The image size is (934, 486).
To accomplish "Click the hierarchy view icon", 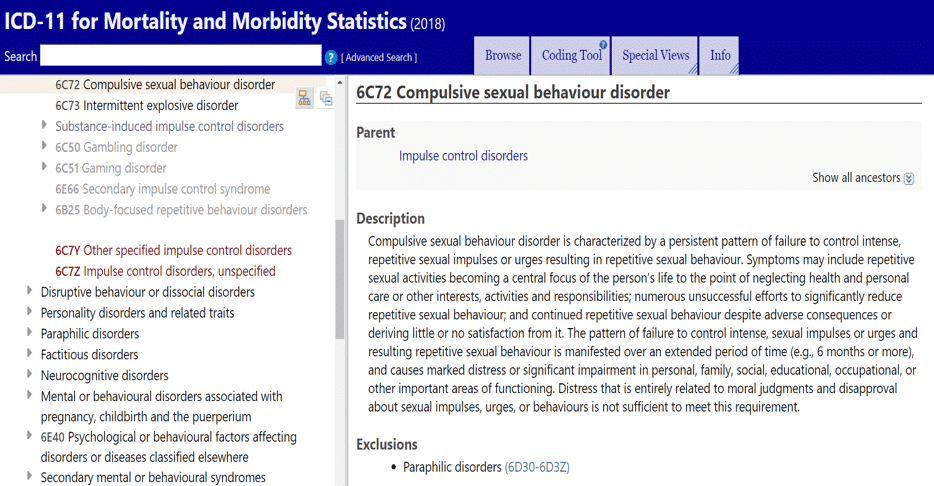I will point(304,98).
